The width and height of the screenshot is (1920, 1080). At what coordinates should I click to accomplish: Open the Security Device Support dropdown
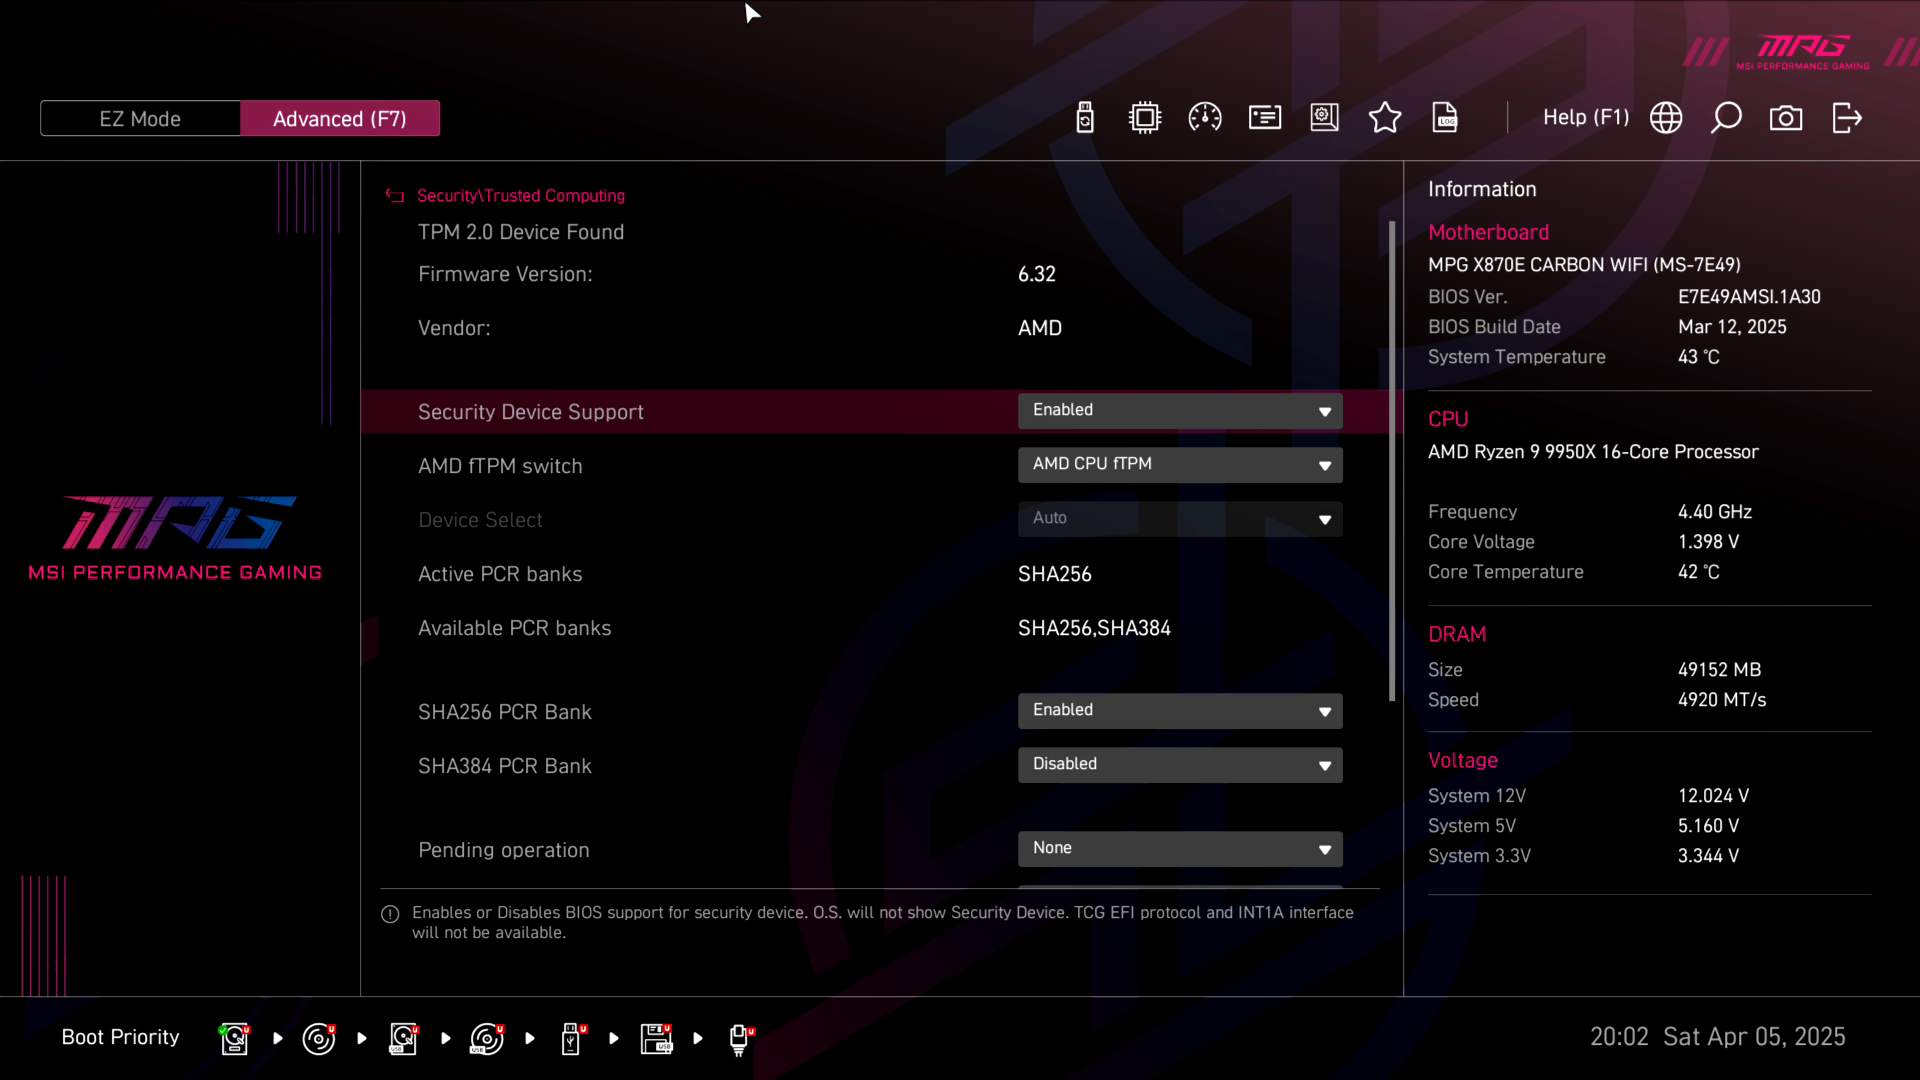(x=1180, y=411)
